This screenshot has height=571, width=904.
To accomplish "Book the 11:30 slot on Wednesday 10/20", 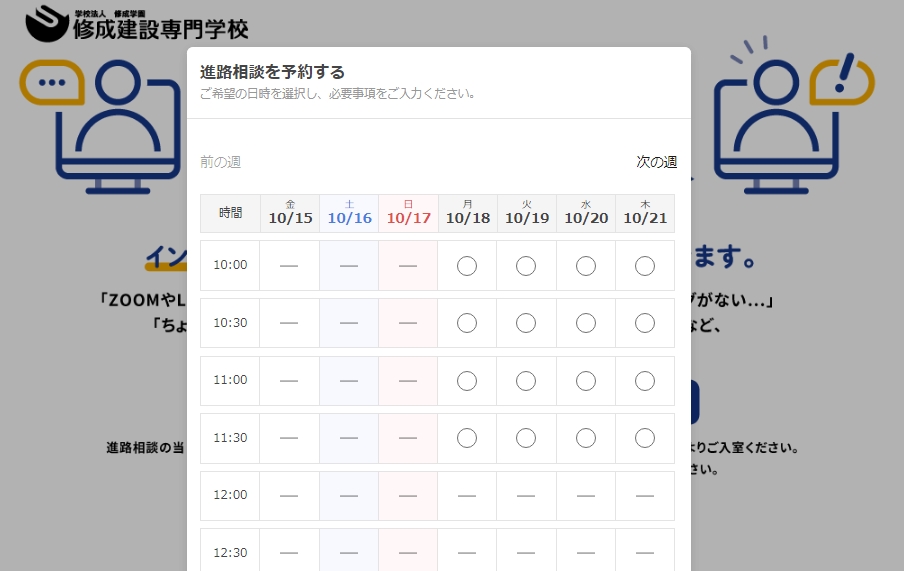I will coord(586,438).
